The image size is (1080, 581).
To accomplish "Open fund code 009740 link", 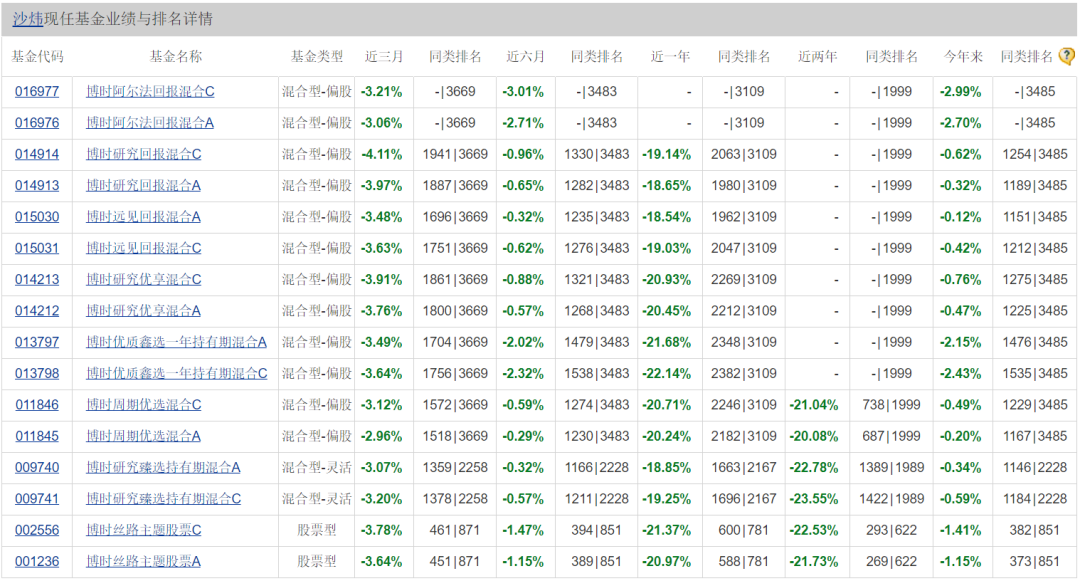I will [37, 467].
